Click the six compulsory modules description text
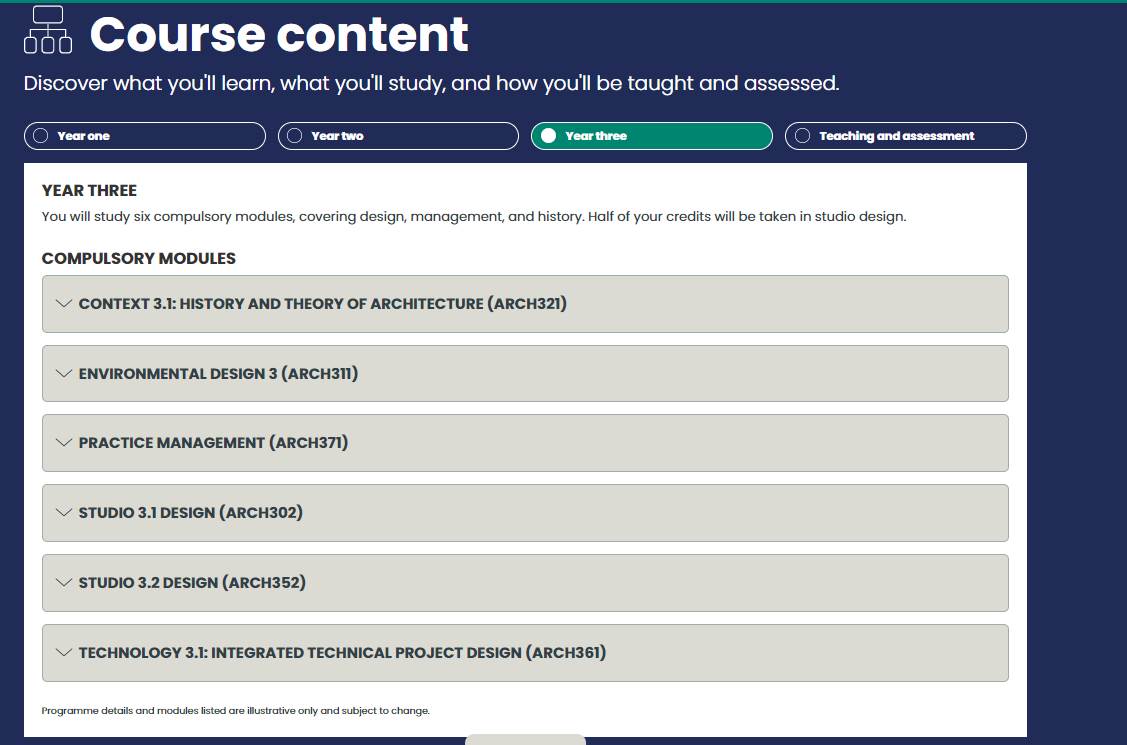Screen dimensions: 1127x745 click(474, 216)
